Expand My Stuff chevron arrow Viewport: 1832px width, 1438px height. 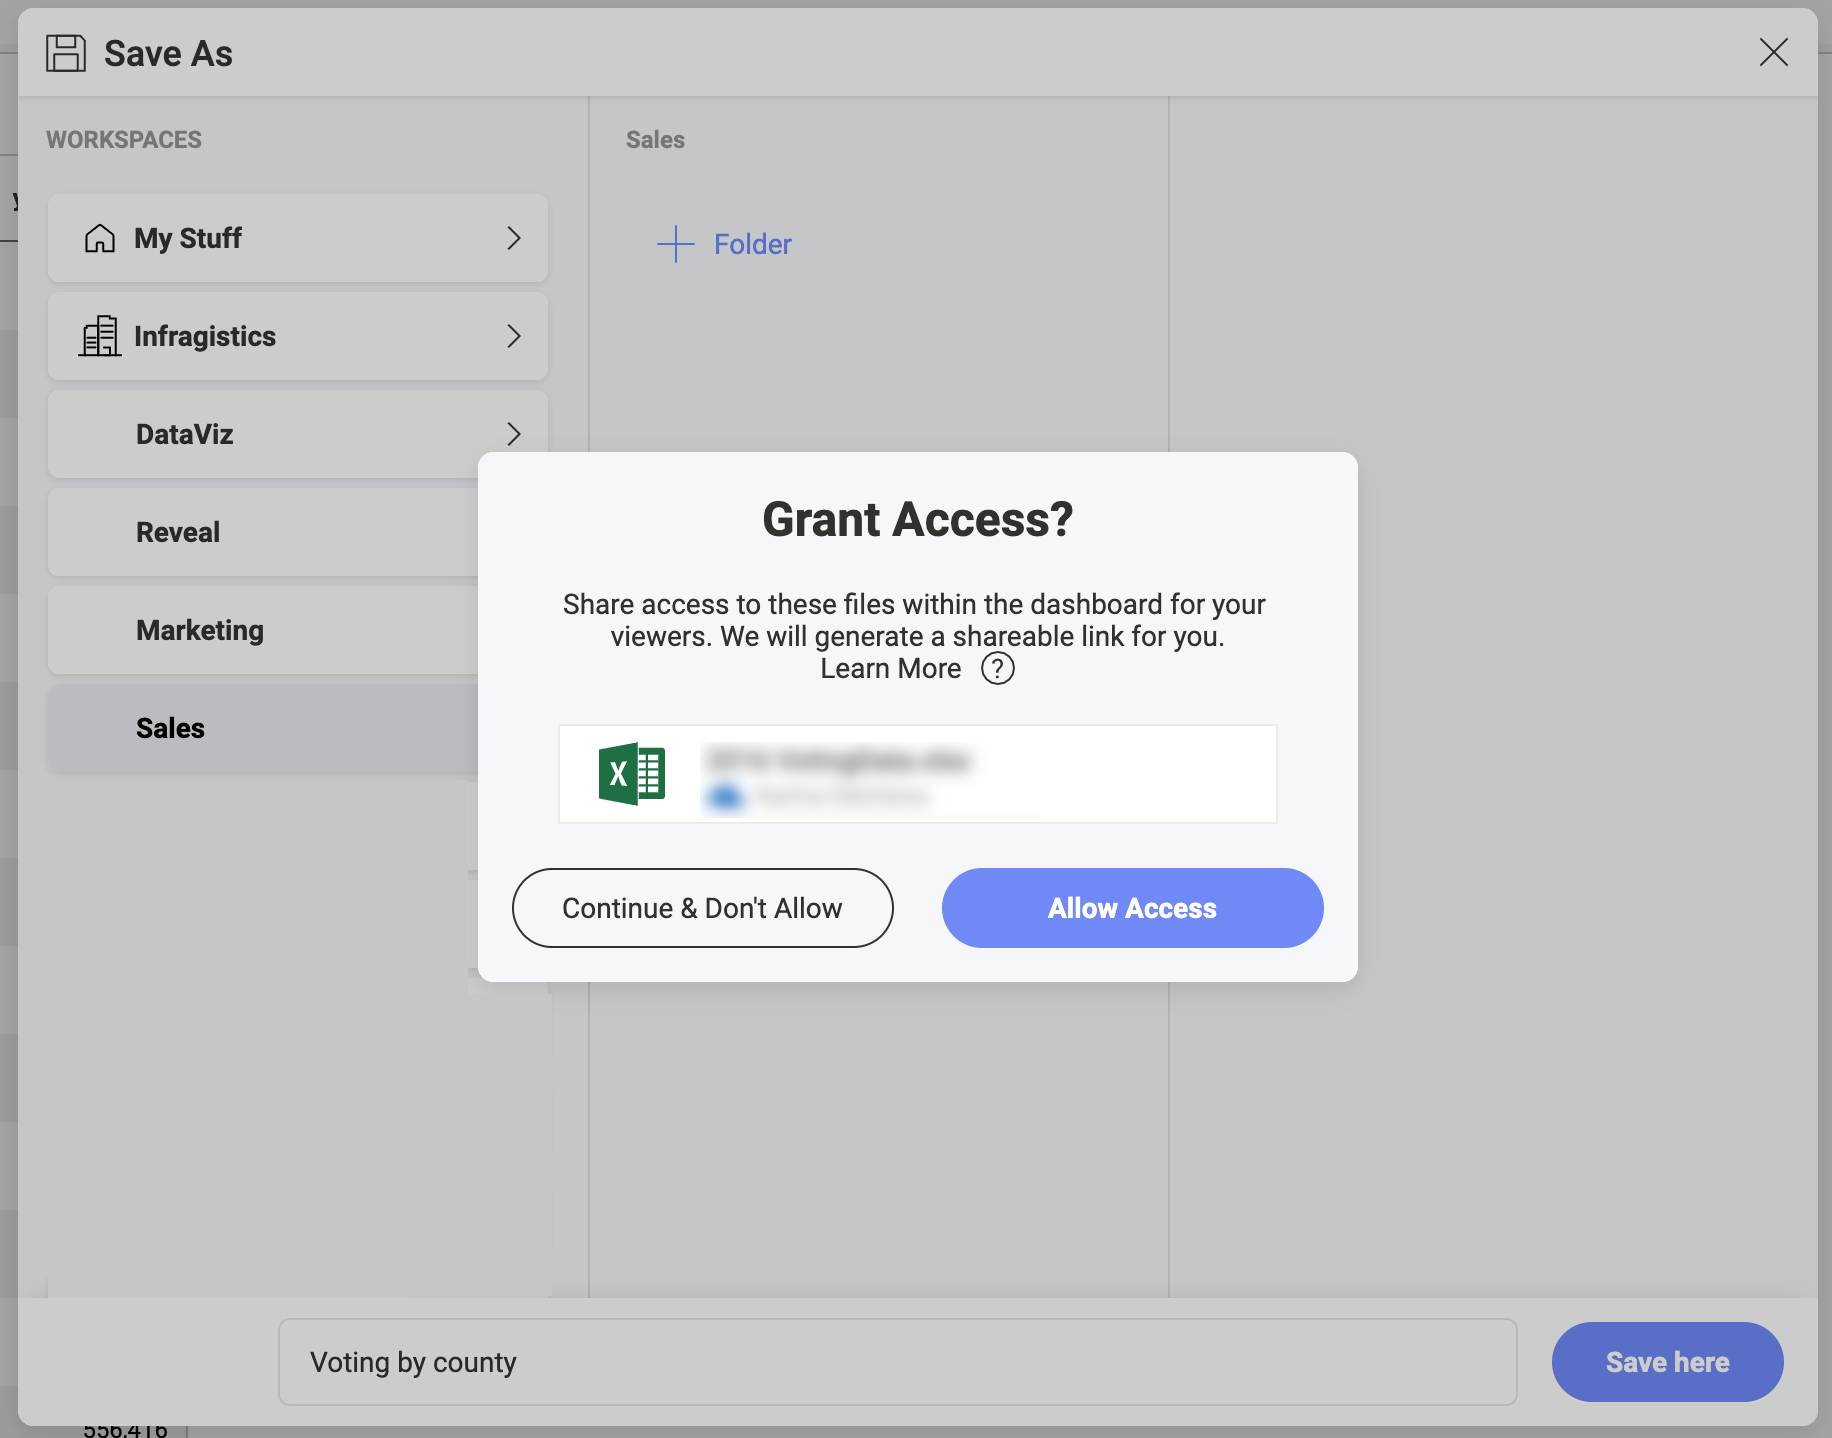pyautogui.click(x=514, y=238)
